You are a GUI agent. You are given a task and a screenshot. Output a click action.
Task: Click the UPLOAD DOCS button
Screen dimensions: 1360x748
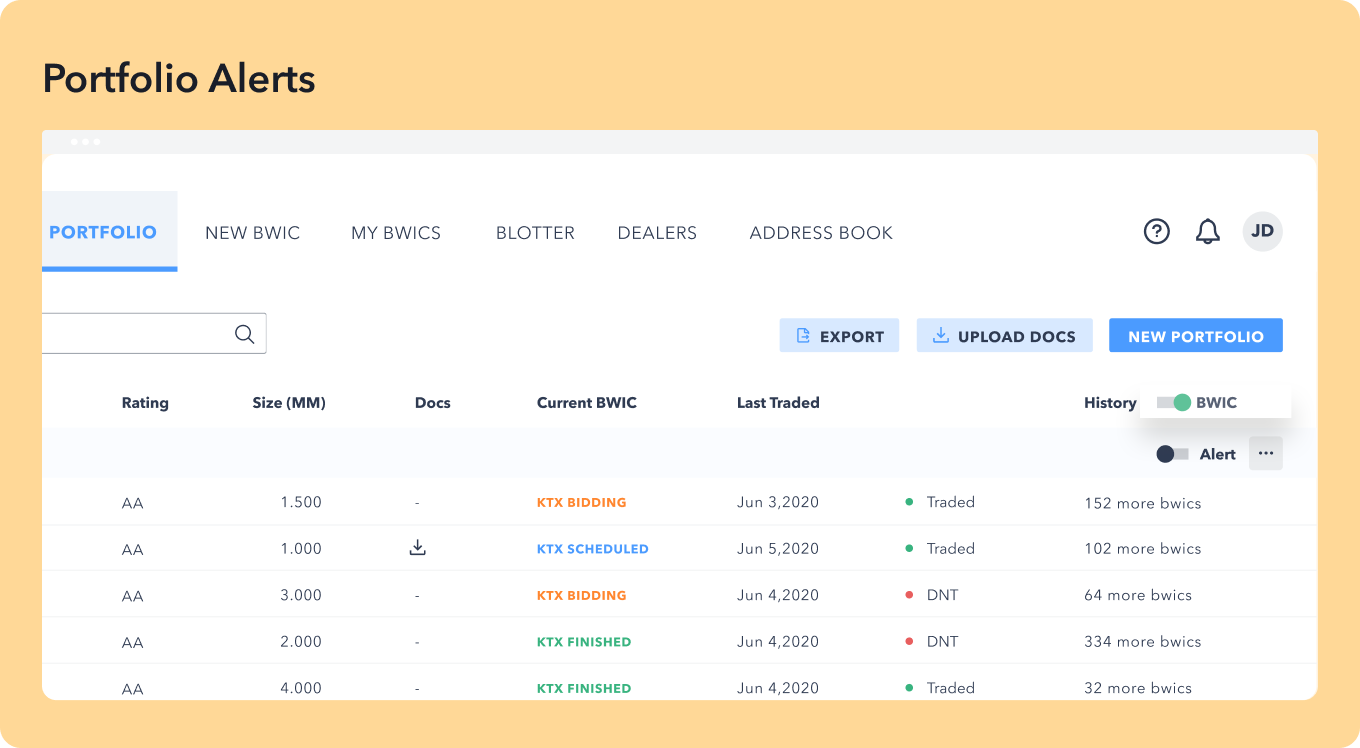coord(1004,336)
